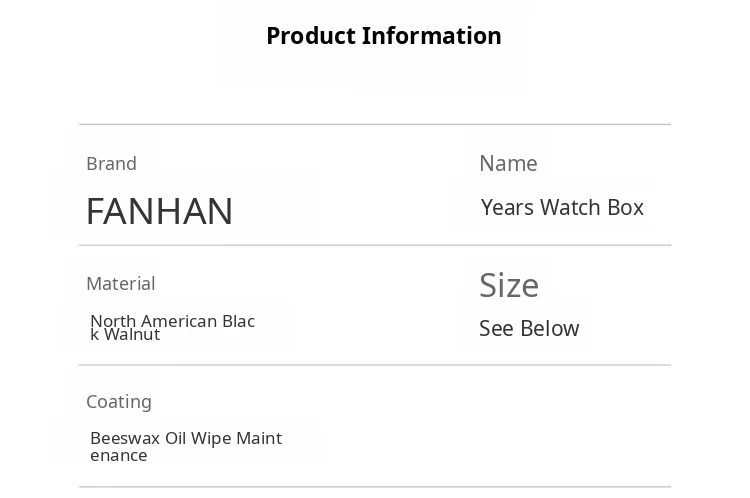Click the Beeswax Oil Wipe Maintenance value
This screenshot has height=498, width=750.
[186, 446]
